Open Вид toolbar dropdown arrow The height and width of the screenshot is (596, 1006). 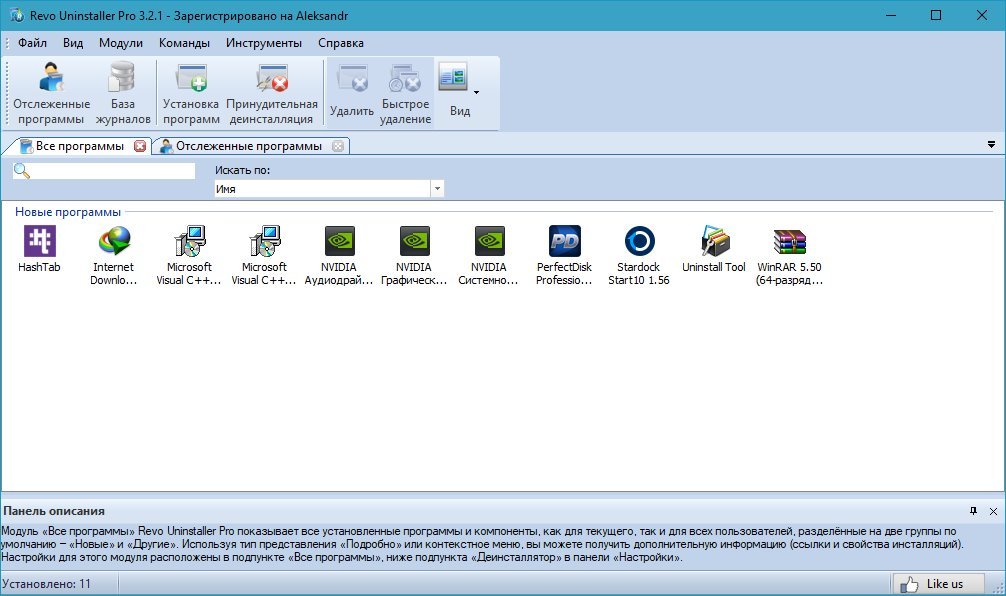[x=476, y=92]
